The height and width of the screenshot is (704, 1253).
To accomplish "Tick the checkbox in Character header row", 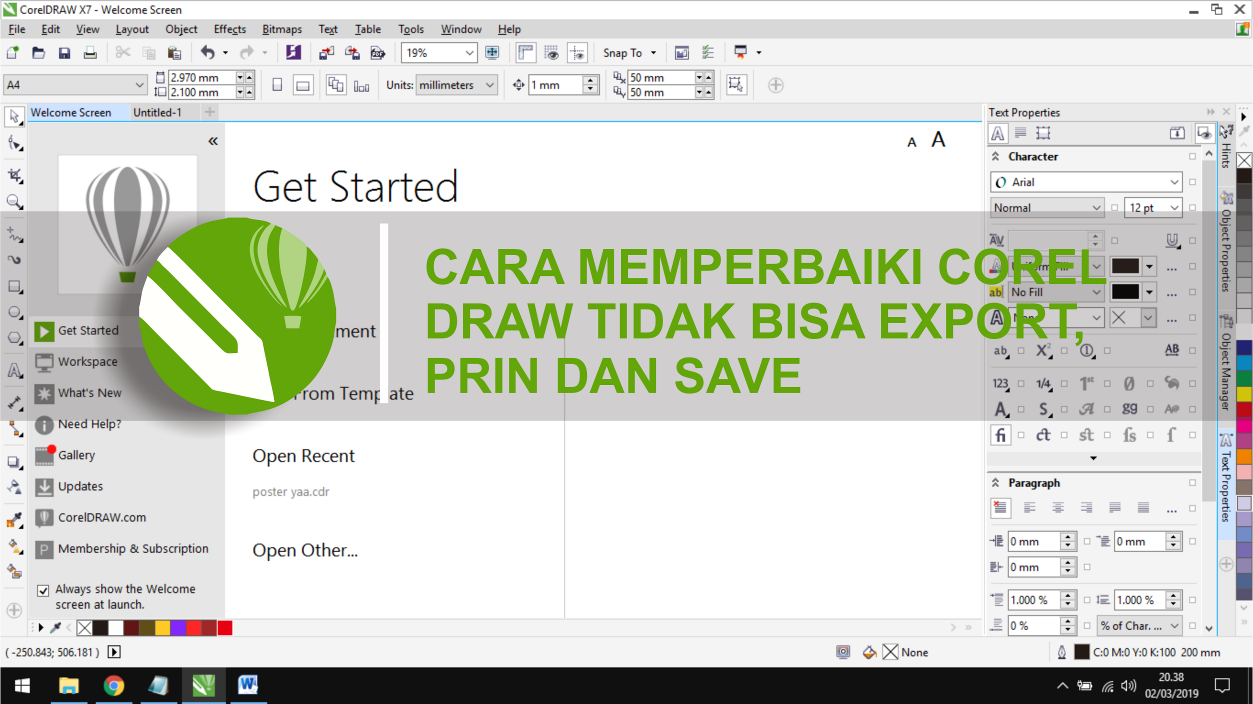I will point(1192,157).
